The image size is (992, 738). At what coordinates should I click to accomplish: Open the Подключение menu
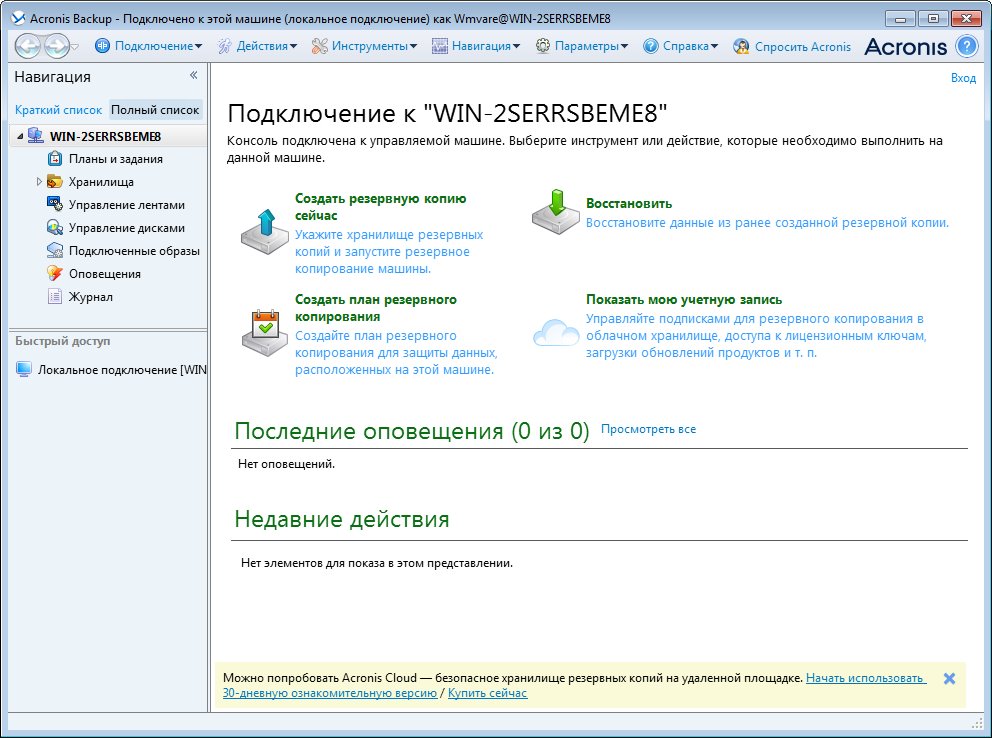tap(148, 46)
